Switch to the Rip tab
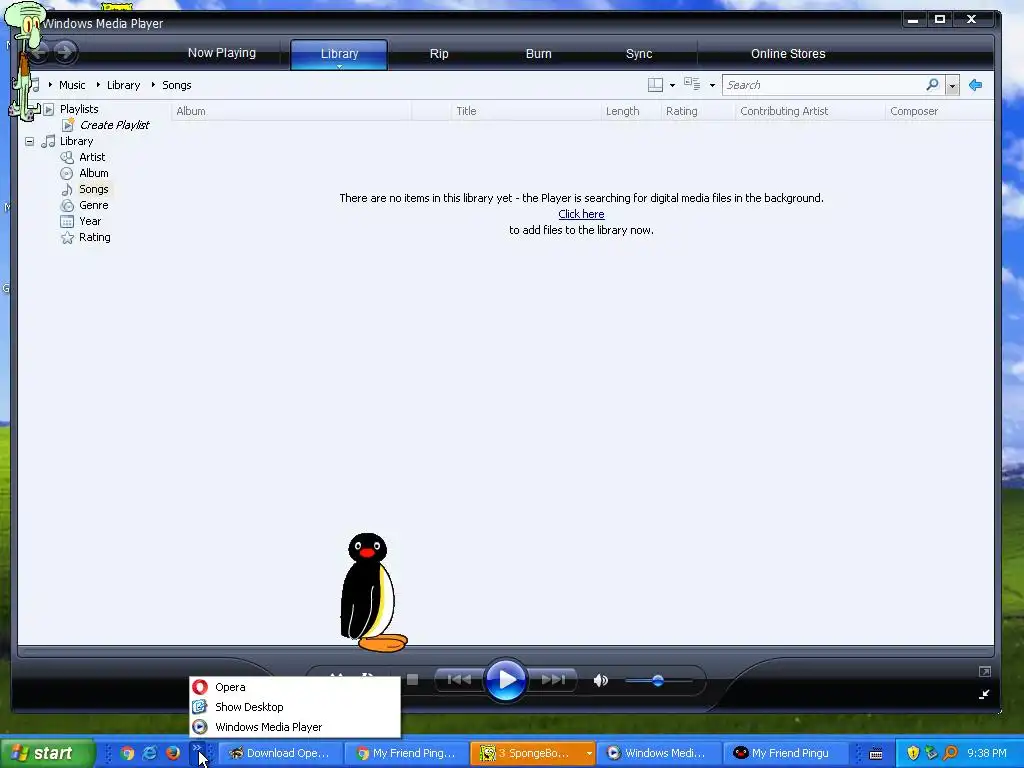Image resolution: width=1024 pixels, height=768 pixels. 439,54
